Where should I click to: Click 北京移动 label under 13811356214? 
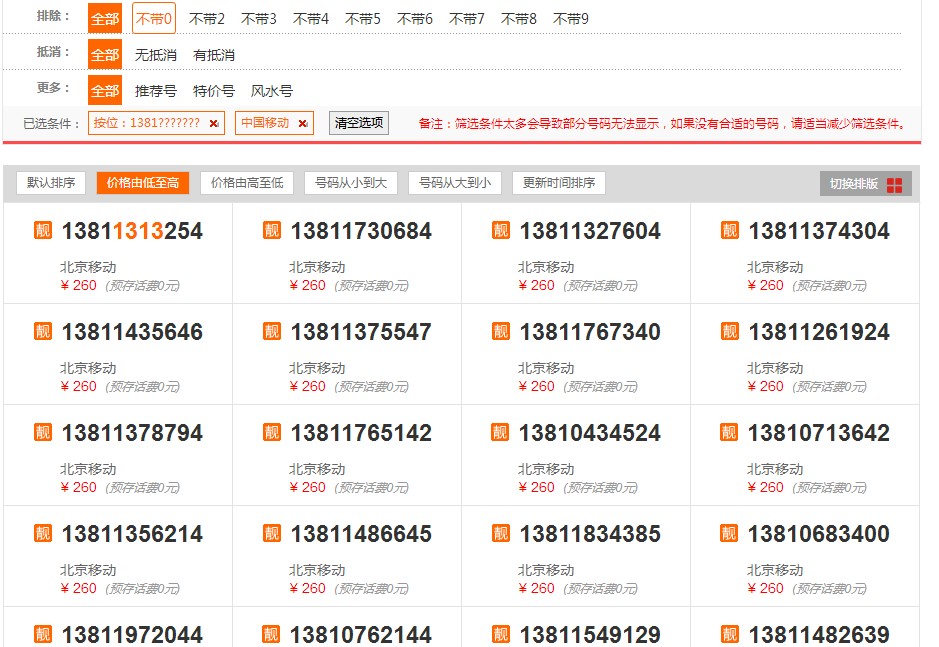88,570
